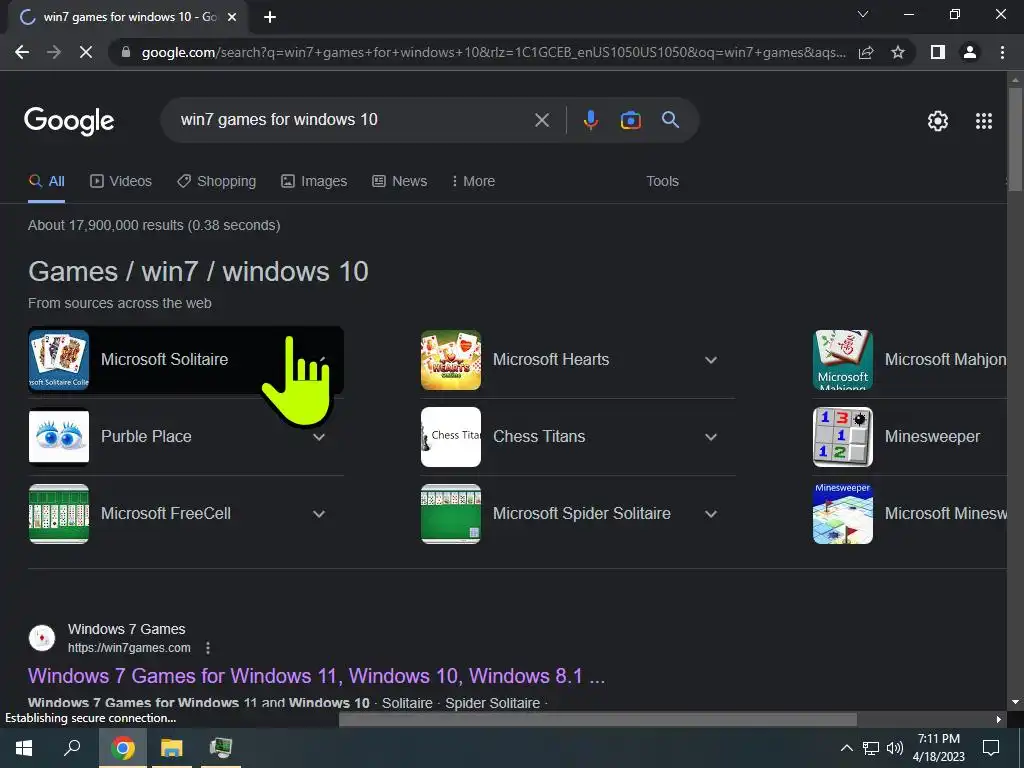Image resolution: width=1024 pixels, height=768 pixels.
Task: Open Google quick settings gear
Action: coord(938,121)
